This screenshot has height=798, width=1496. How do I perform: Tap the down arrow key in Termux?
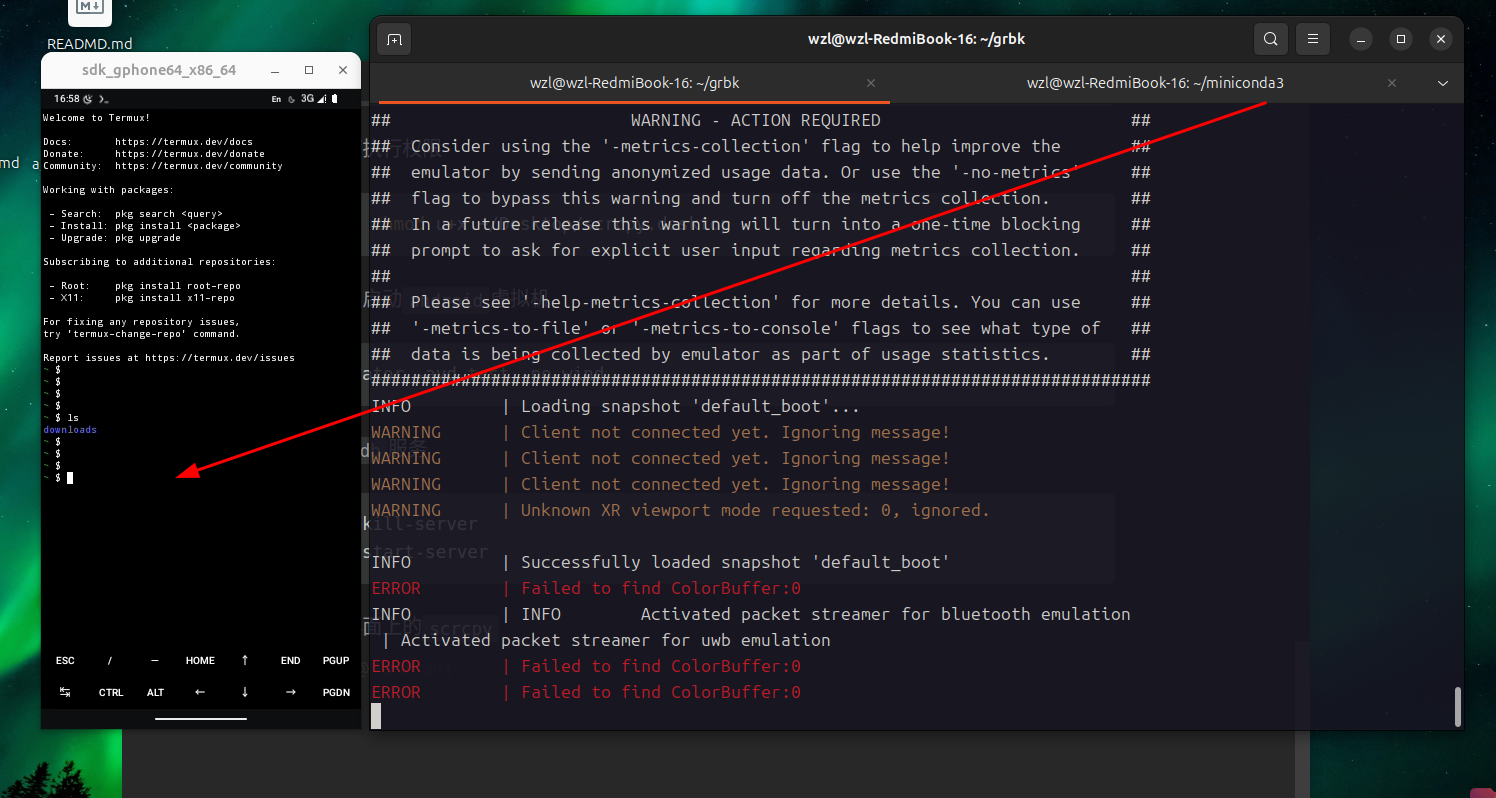coord(245,692)
